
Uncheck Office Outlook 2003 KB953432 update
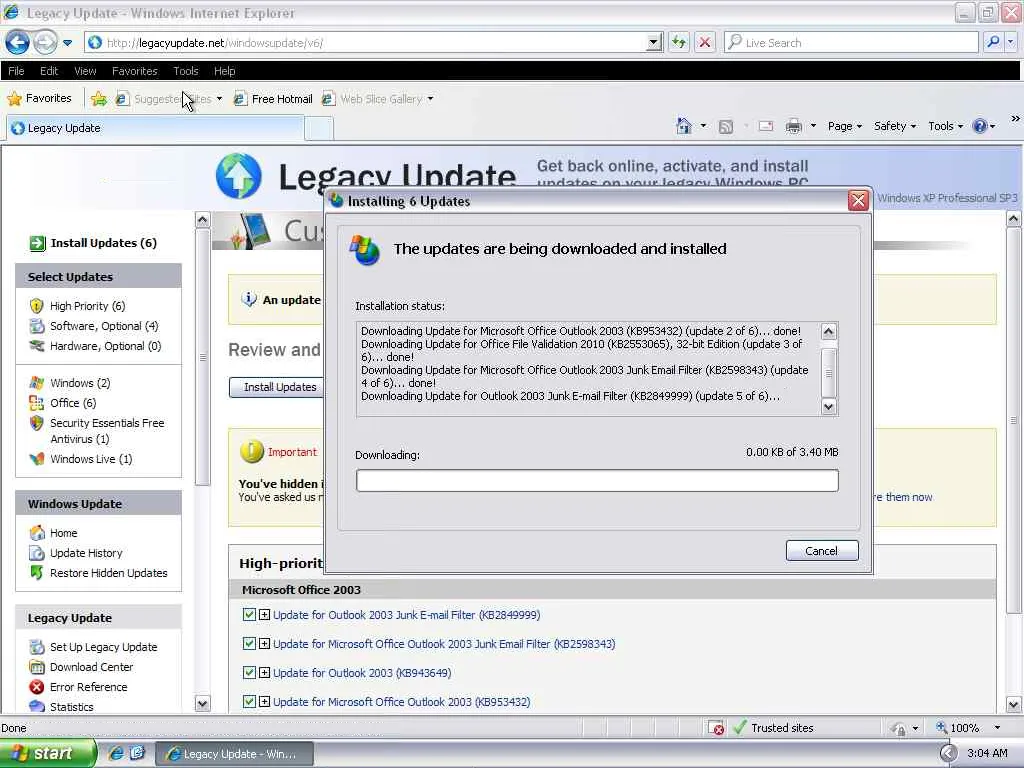coord(249,701)
